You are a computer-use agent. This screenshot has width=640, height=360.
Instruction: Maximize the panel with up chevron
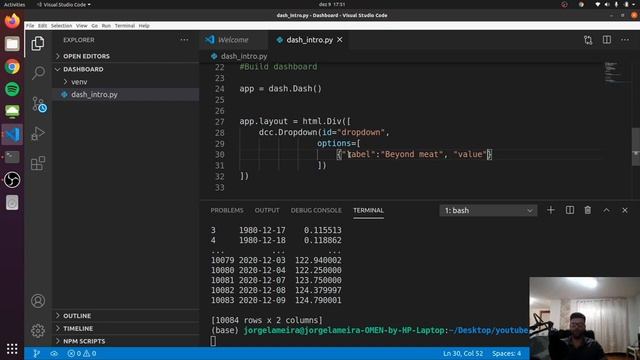[x=606, y=210]
